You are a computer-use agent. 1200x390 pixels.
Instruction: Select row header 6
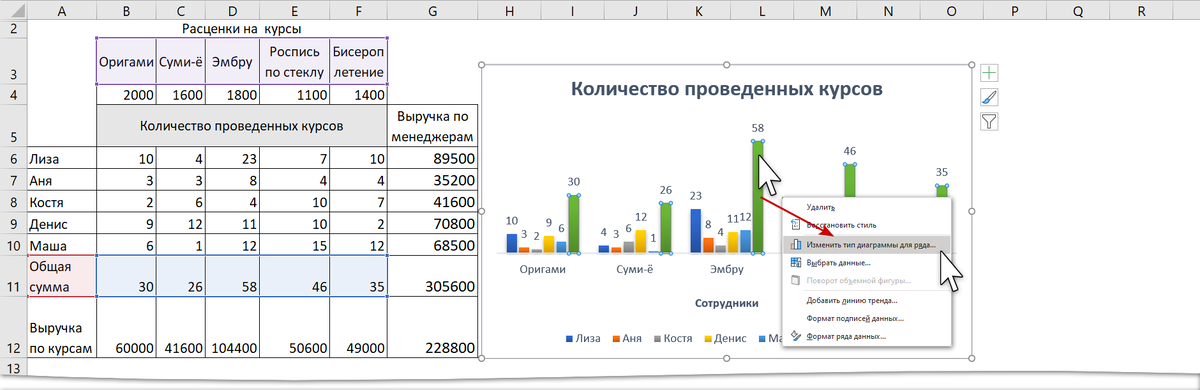pyautogui.click(x=12, y=158)
